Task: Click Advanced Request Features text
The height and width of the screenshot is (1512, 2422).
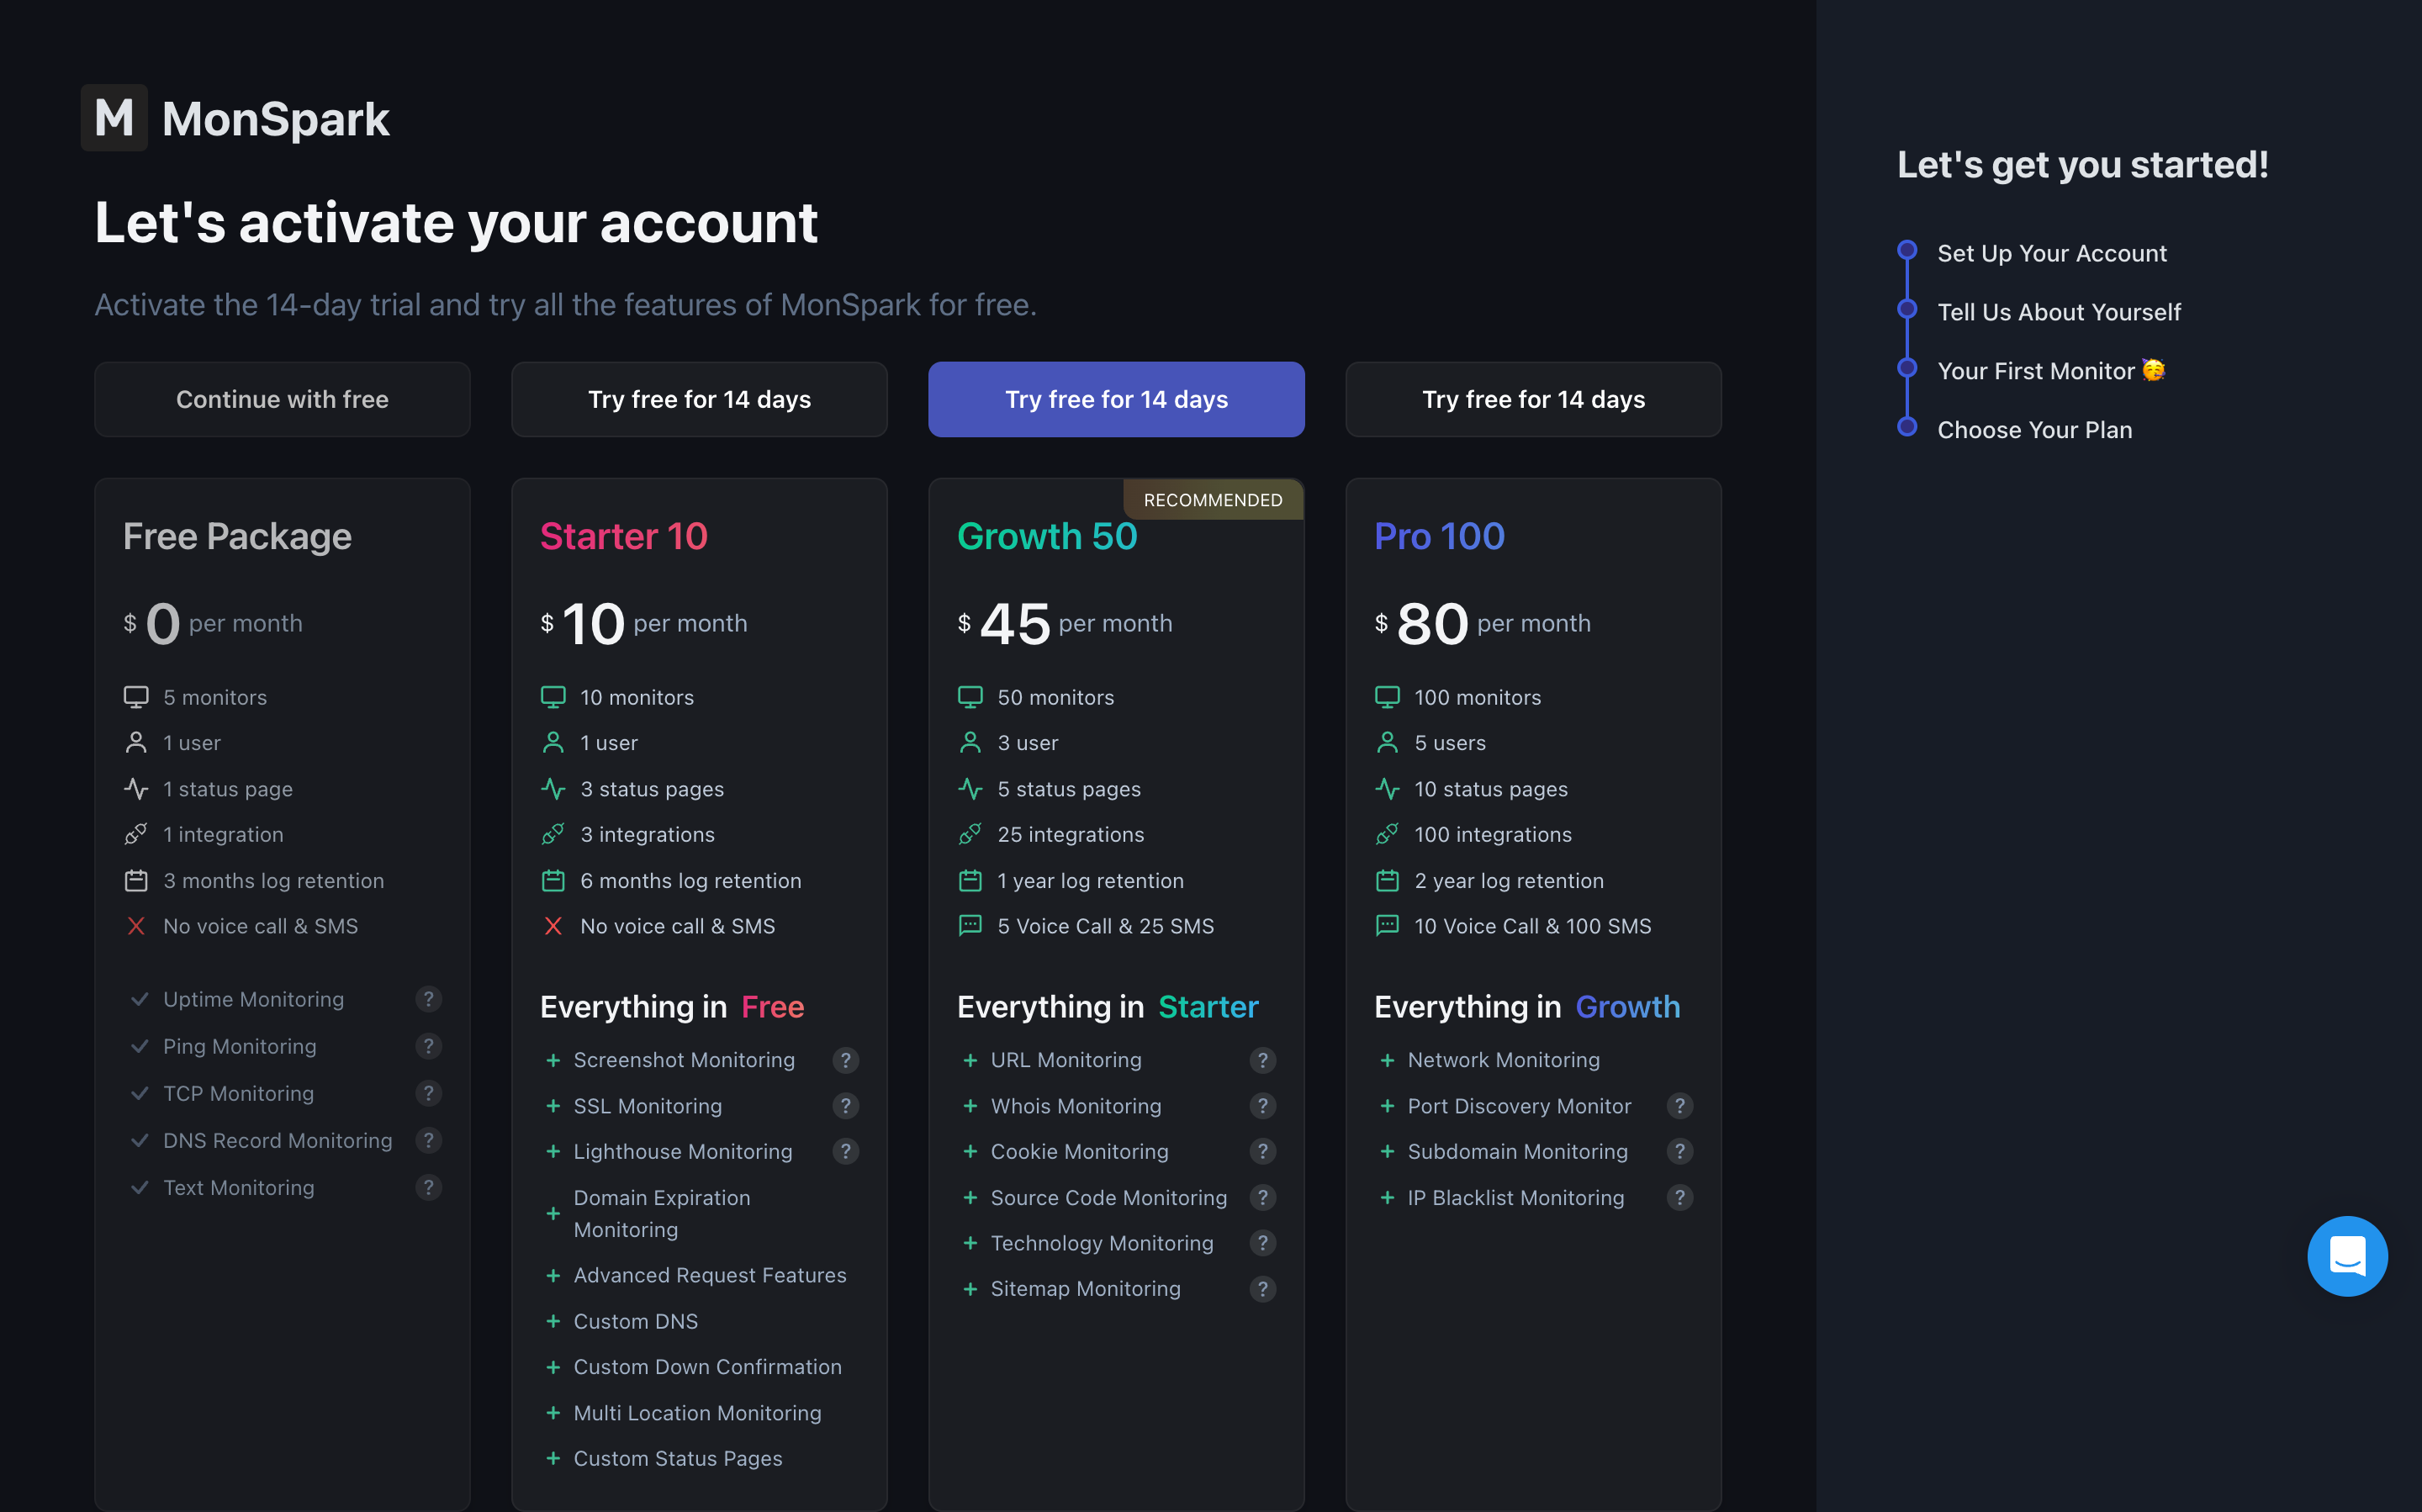Action: (x=710, y=1275)
